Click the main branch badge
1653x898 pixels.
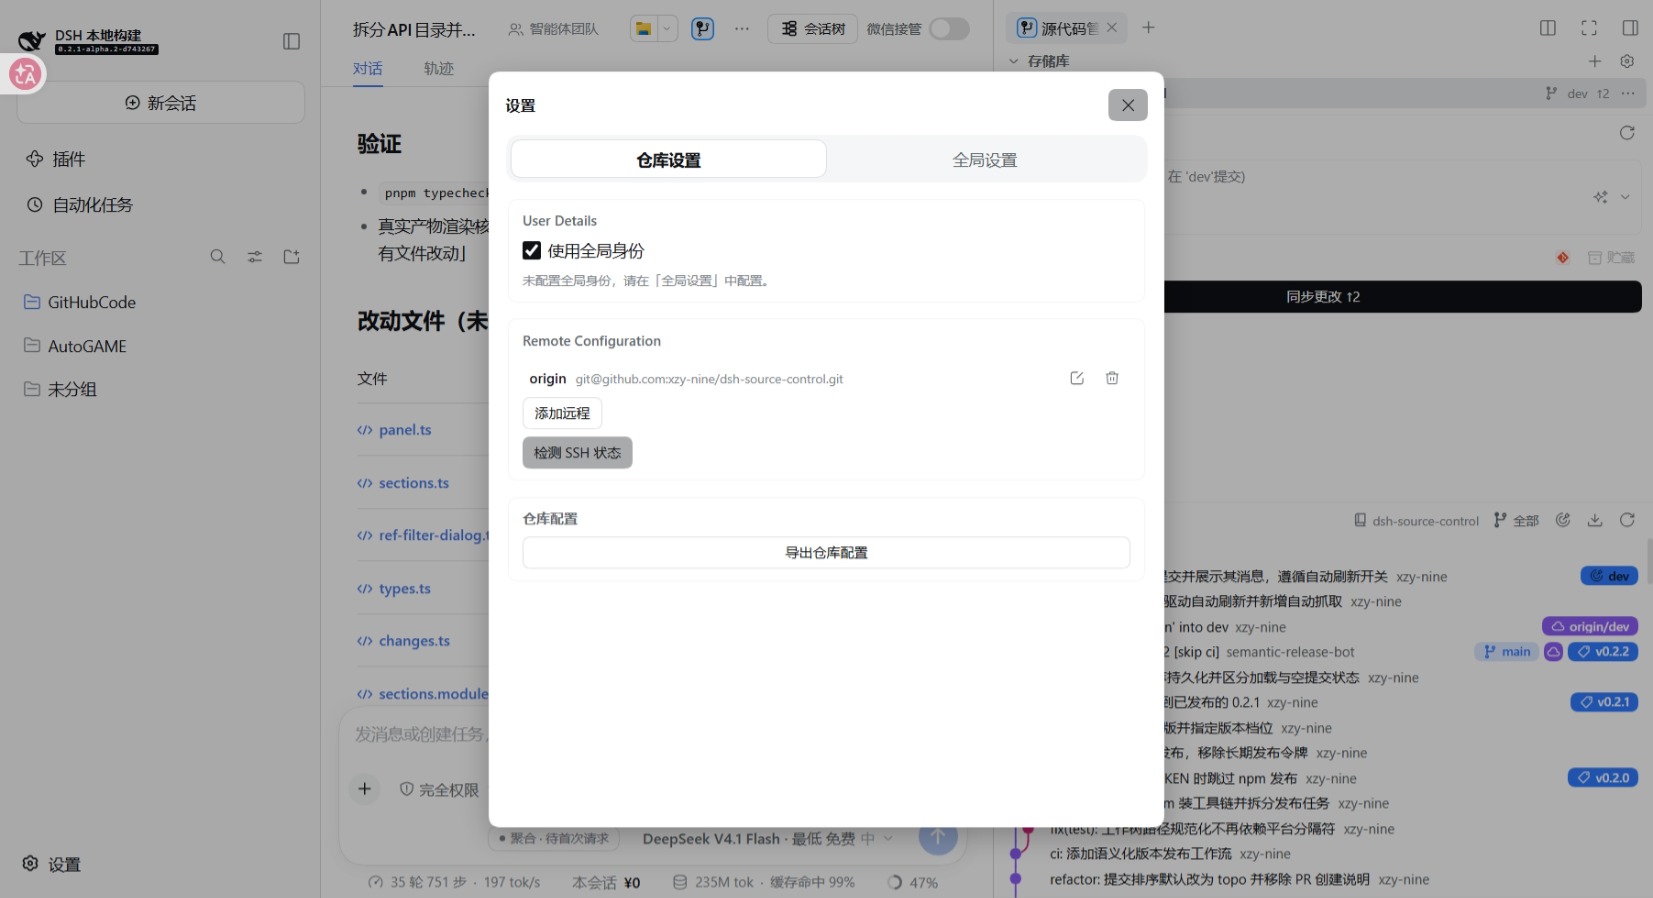(1506, 652)
